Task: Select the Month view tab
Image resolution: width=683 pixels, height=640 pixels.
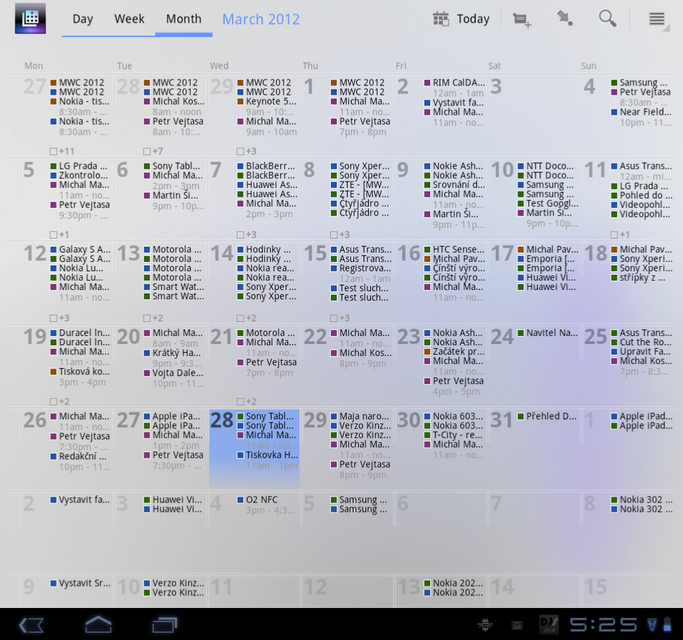Action: click(183, 19)
